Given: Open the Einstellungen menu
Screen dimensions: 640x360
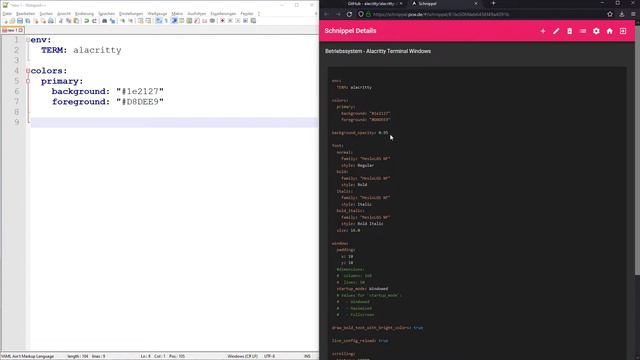Looking at the screenshot, I should (131, 13).
